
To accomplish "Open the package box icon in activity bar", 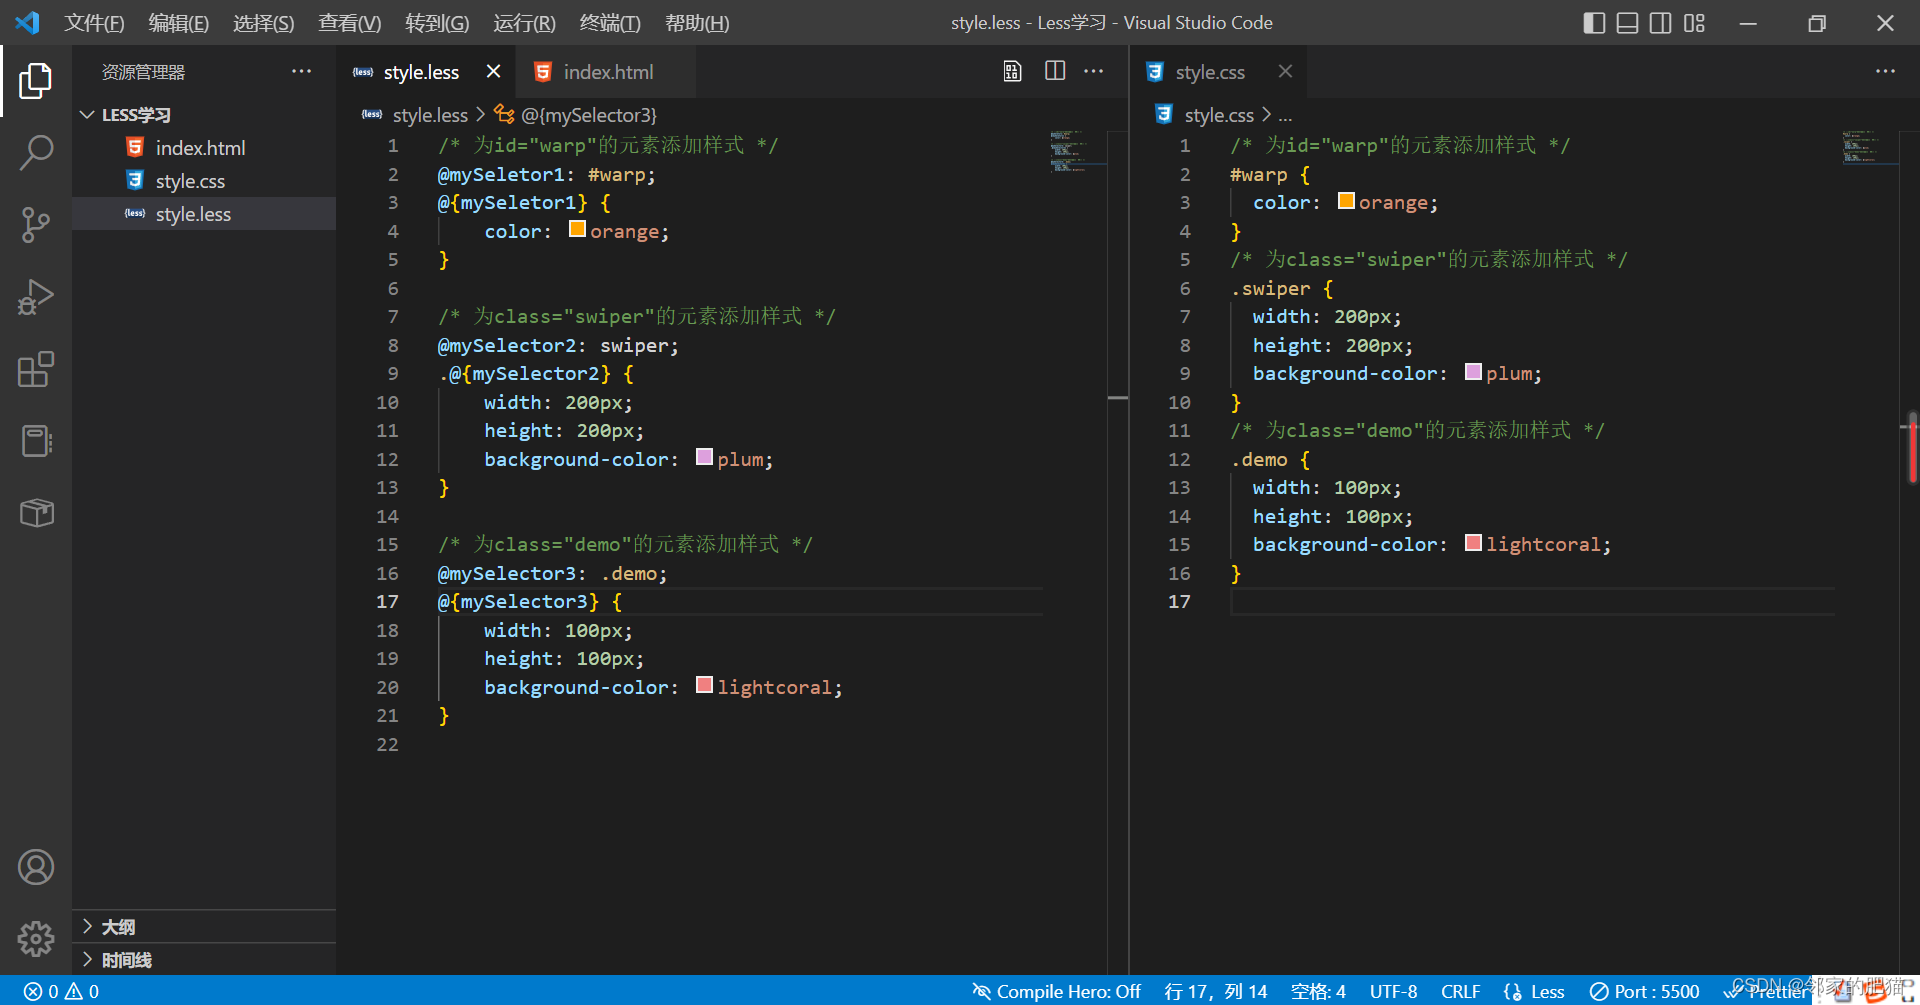I will click(36, 513).
